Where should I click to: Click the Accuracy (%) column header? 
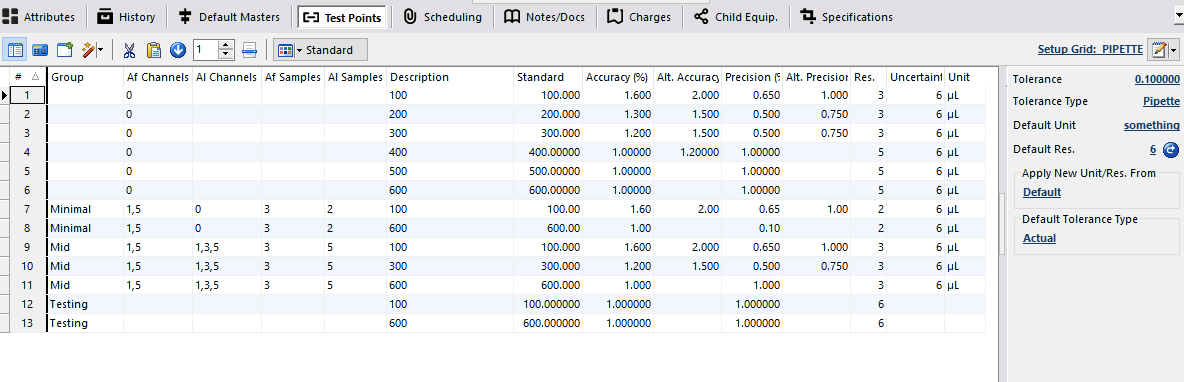[618, 77]
